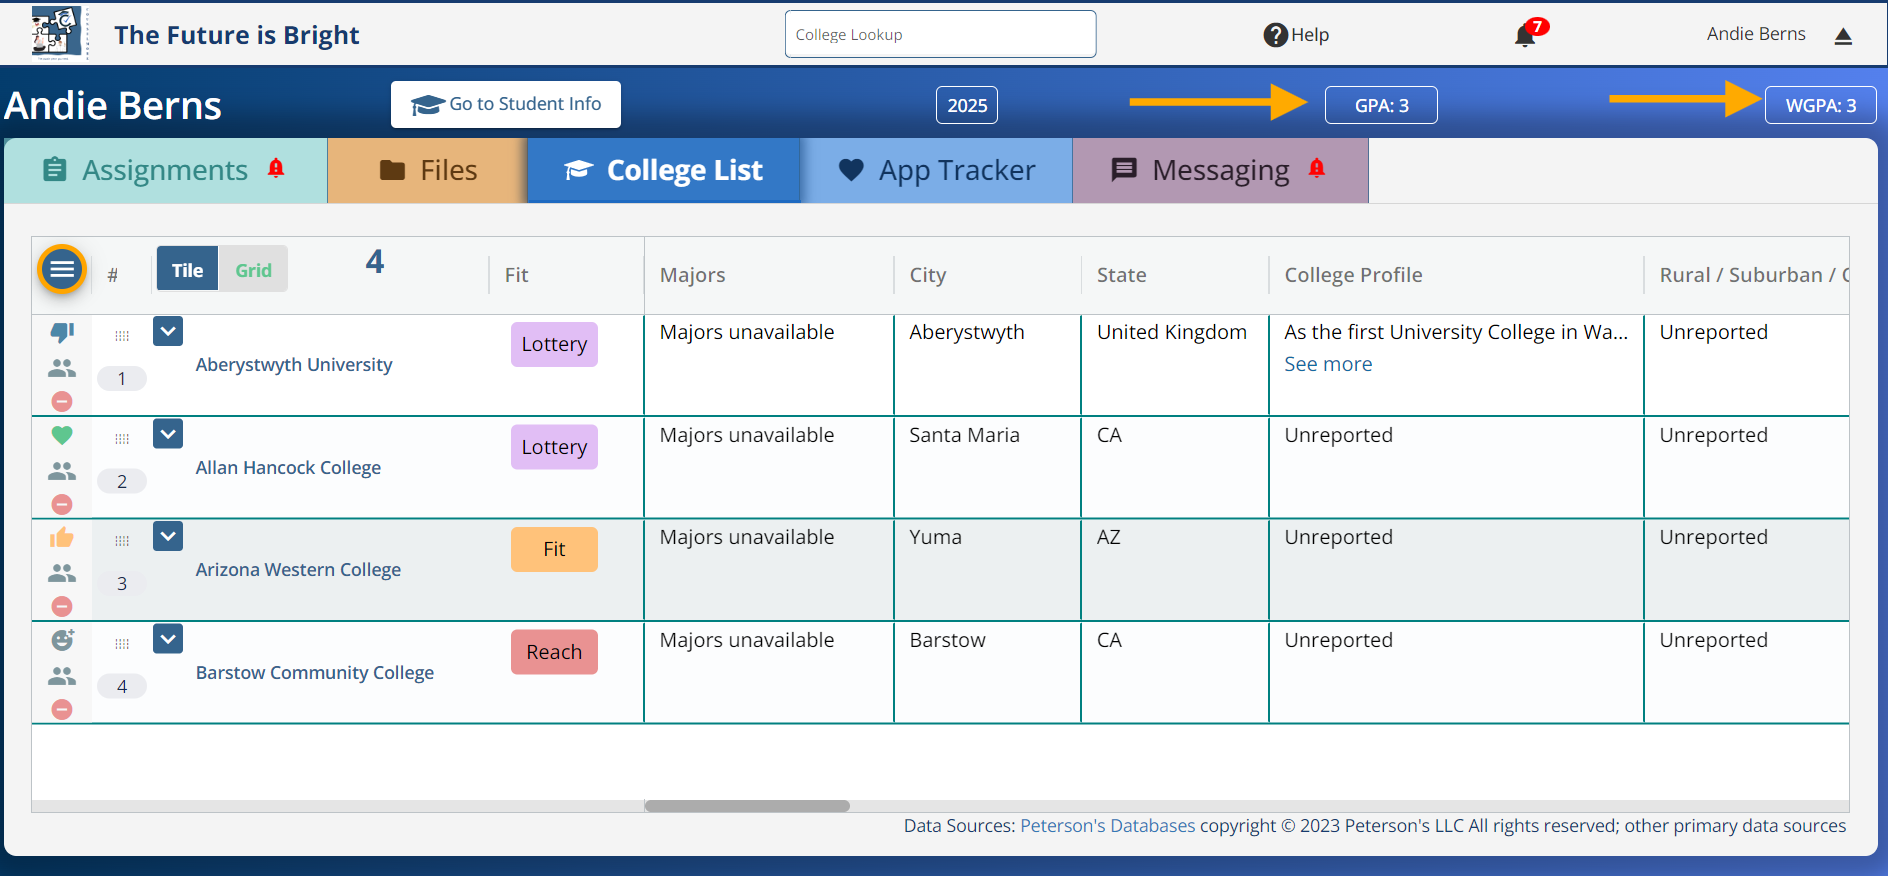Image resolution: width=1888 pixels, height=876 pixels.
Task: Open the Messaging tab
Action: [x=1220, y=170]
